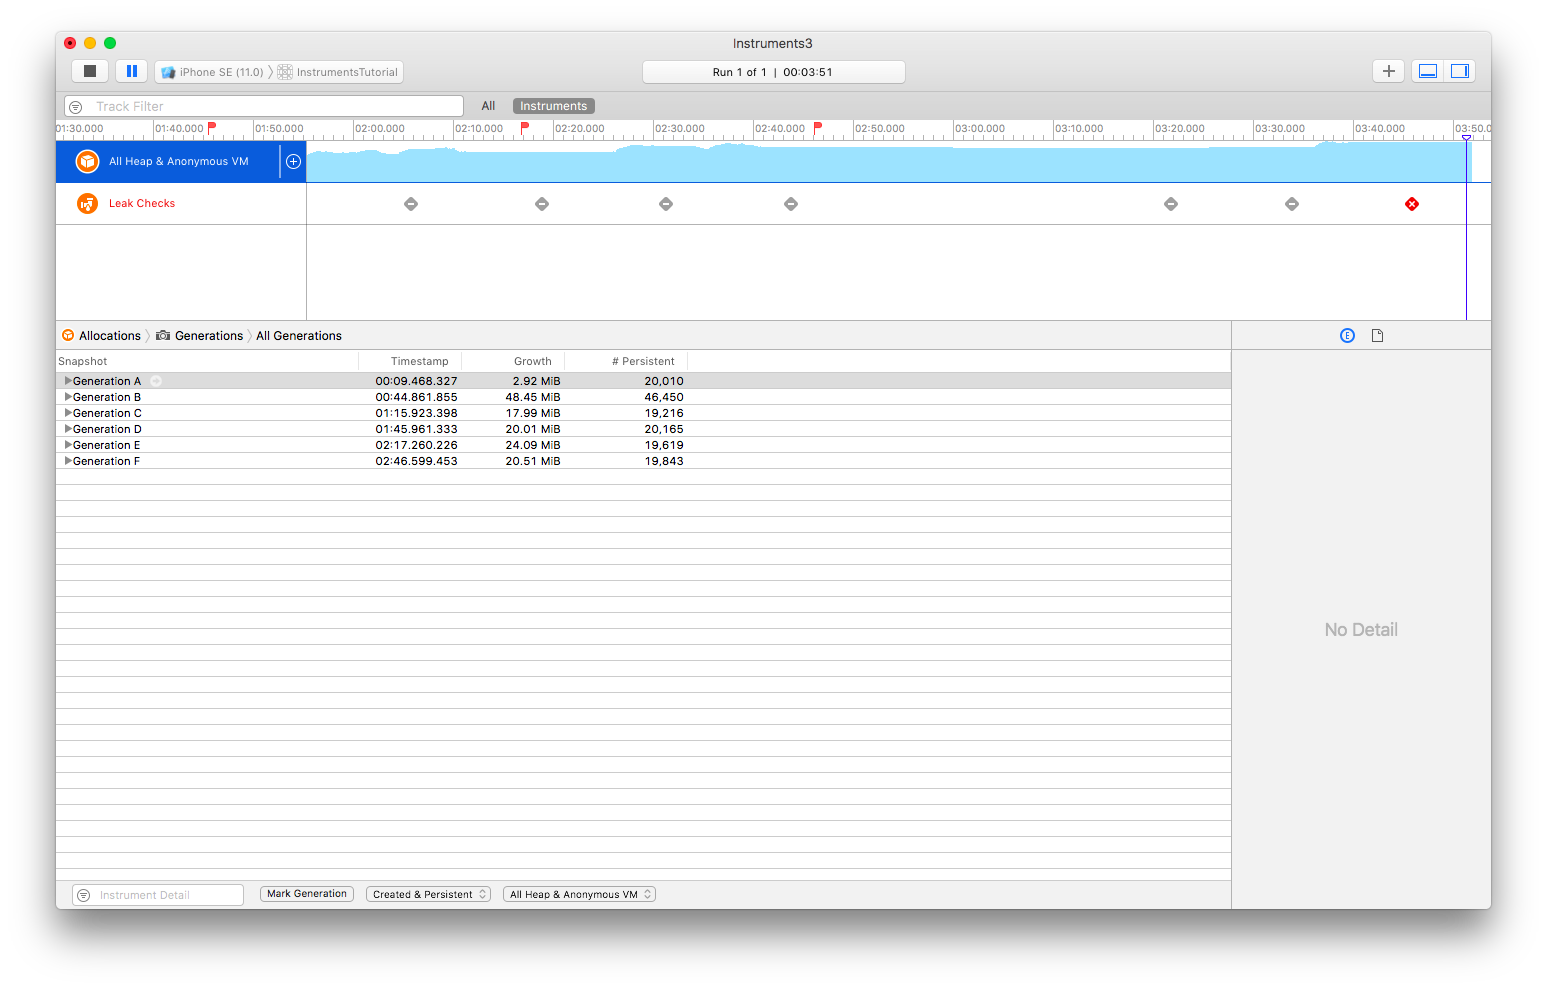Viewport: 1547px width, 989px height.
Task: Stop the recording with the stop button
Action: (x=90, y=71)
